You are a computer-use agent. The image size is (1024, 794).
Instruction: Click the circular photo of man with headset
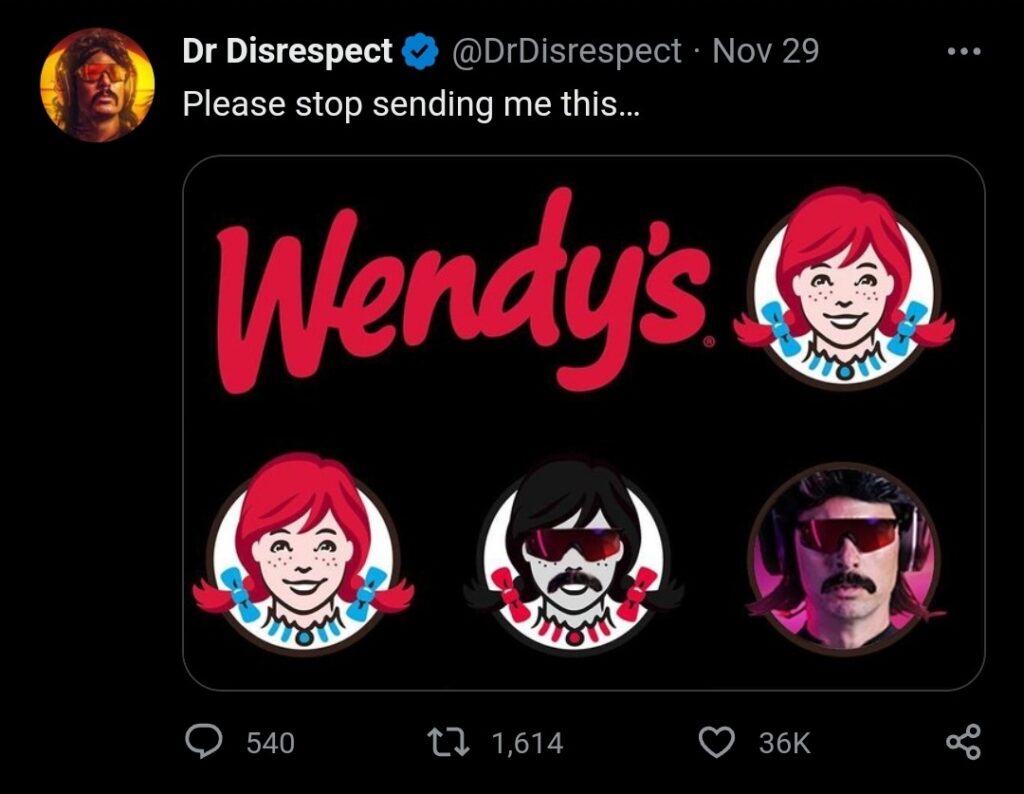click(845, 553)
